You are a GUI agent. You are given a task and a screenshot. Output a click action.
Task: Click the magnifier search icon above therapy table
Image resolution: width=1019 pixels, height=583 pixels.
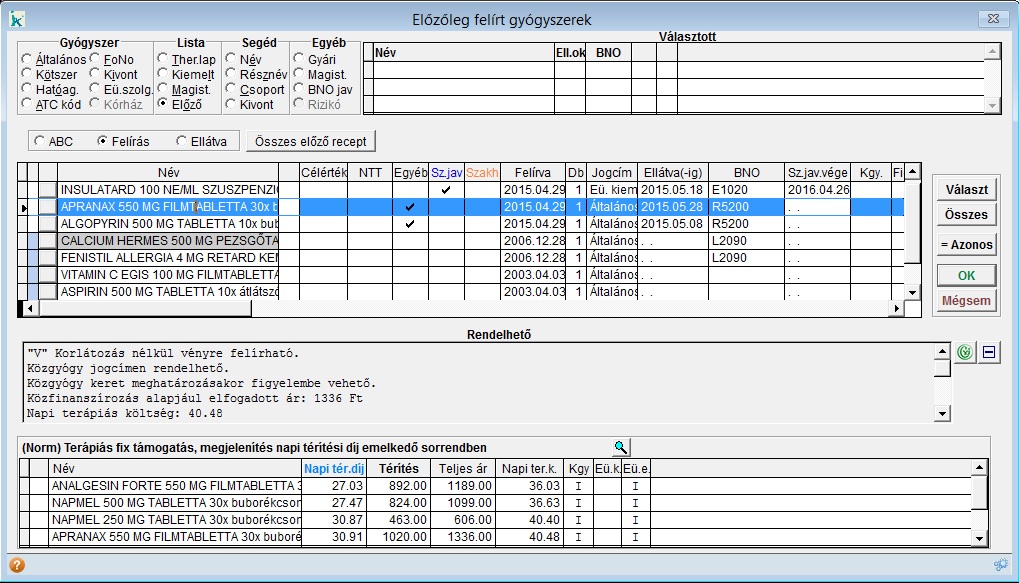[621, 447]
